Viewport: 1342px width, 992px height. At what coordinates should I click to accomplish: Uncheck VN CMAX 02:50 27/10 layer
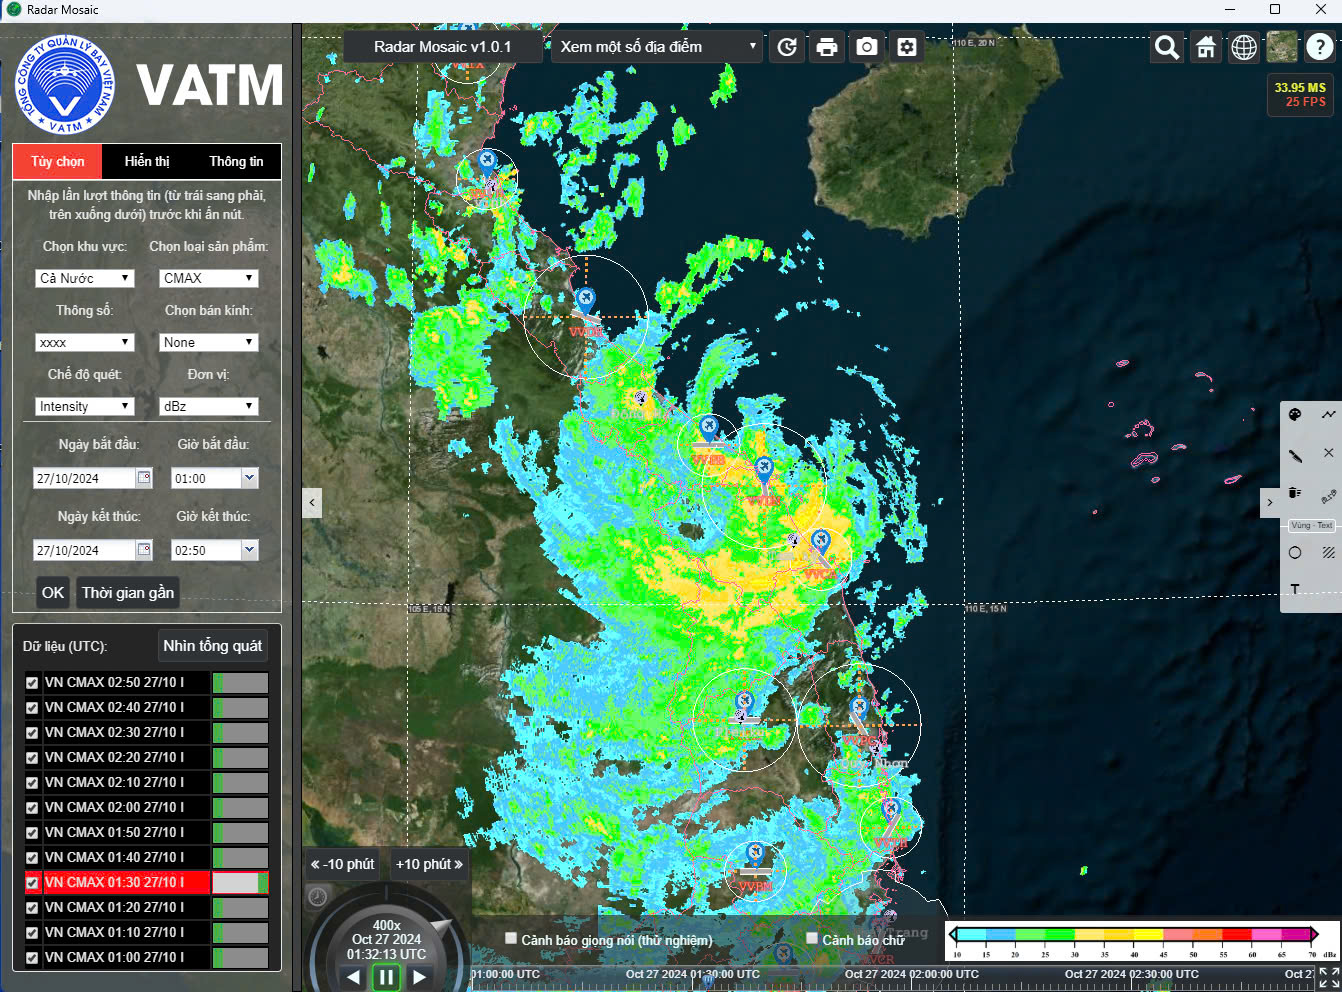pos(32,683)
